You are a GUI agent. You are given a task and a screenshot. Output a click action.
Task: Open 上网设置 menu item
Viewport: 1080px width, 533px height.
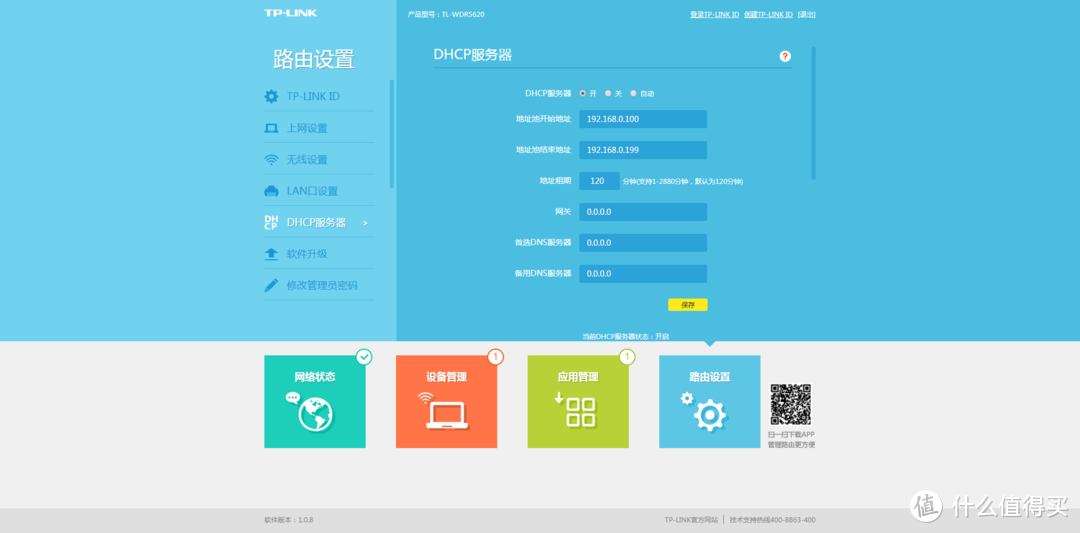(320, 128)
